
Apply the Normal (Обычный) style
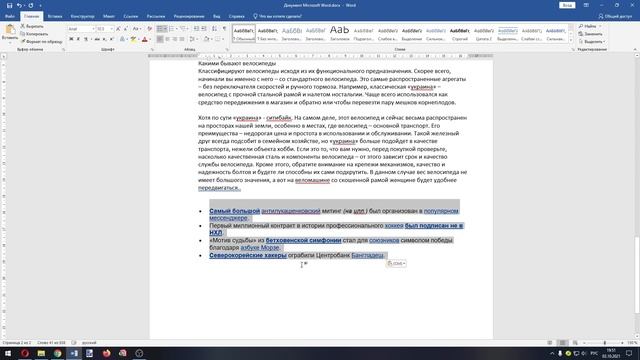click(244, 33)
